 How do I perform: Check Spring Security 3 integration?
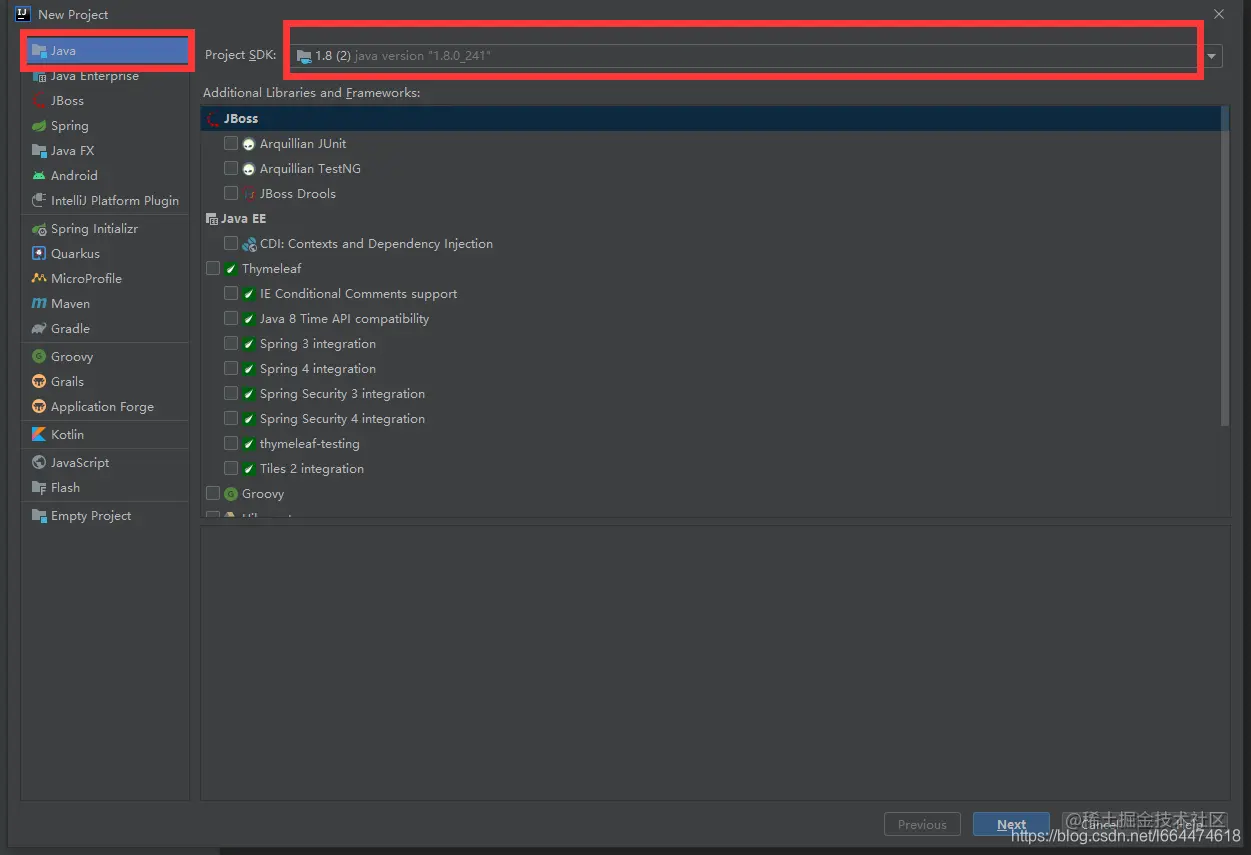[x=231, y=394]
